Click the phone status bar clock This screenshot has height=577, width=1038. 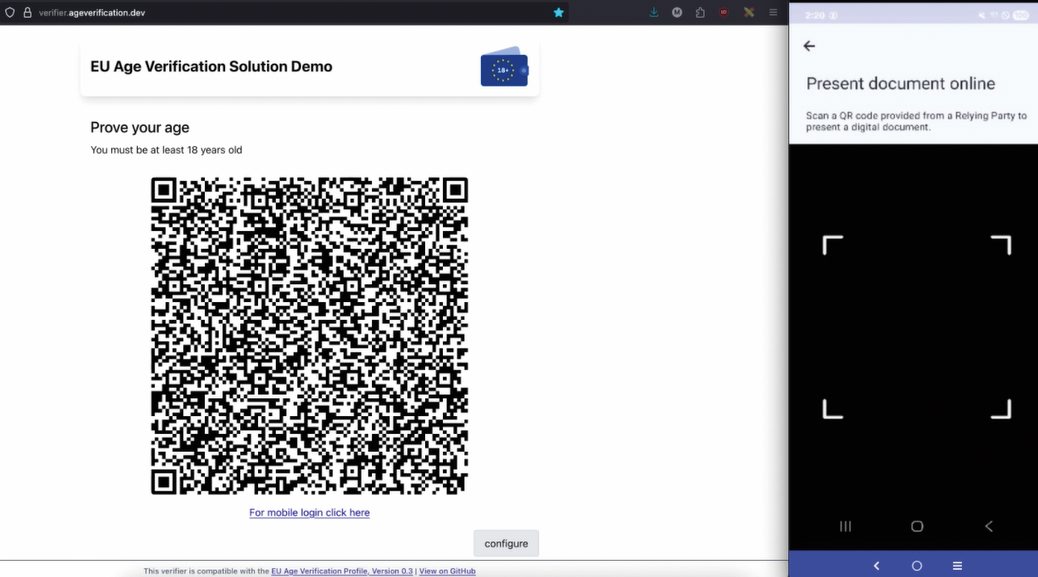point(816,15)
